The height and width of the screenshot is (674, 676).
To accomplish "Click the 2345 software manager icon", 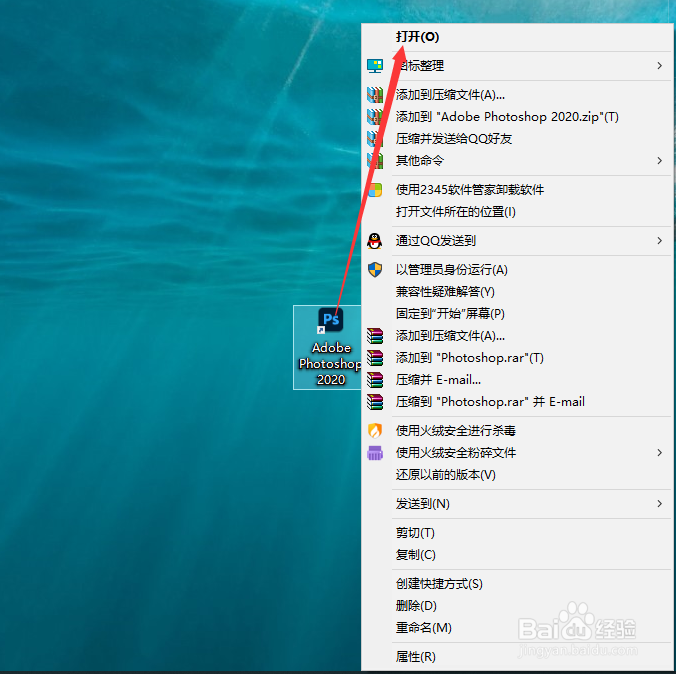I will pyautogui.click(x=375, y=190).
